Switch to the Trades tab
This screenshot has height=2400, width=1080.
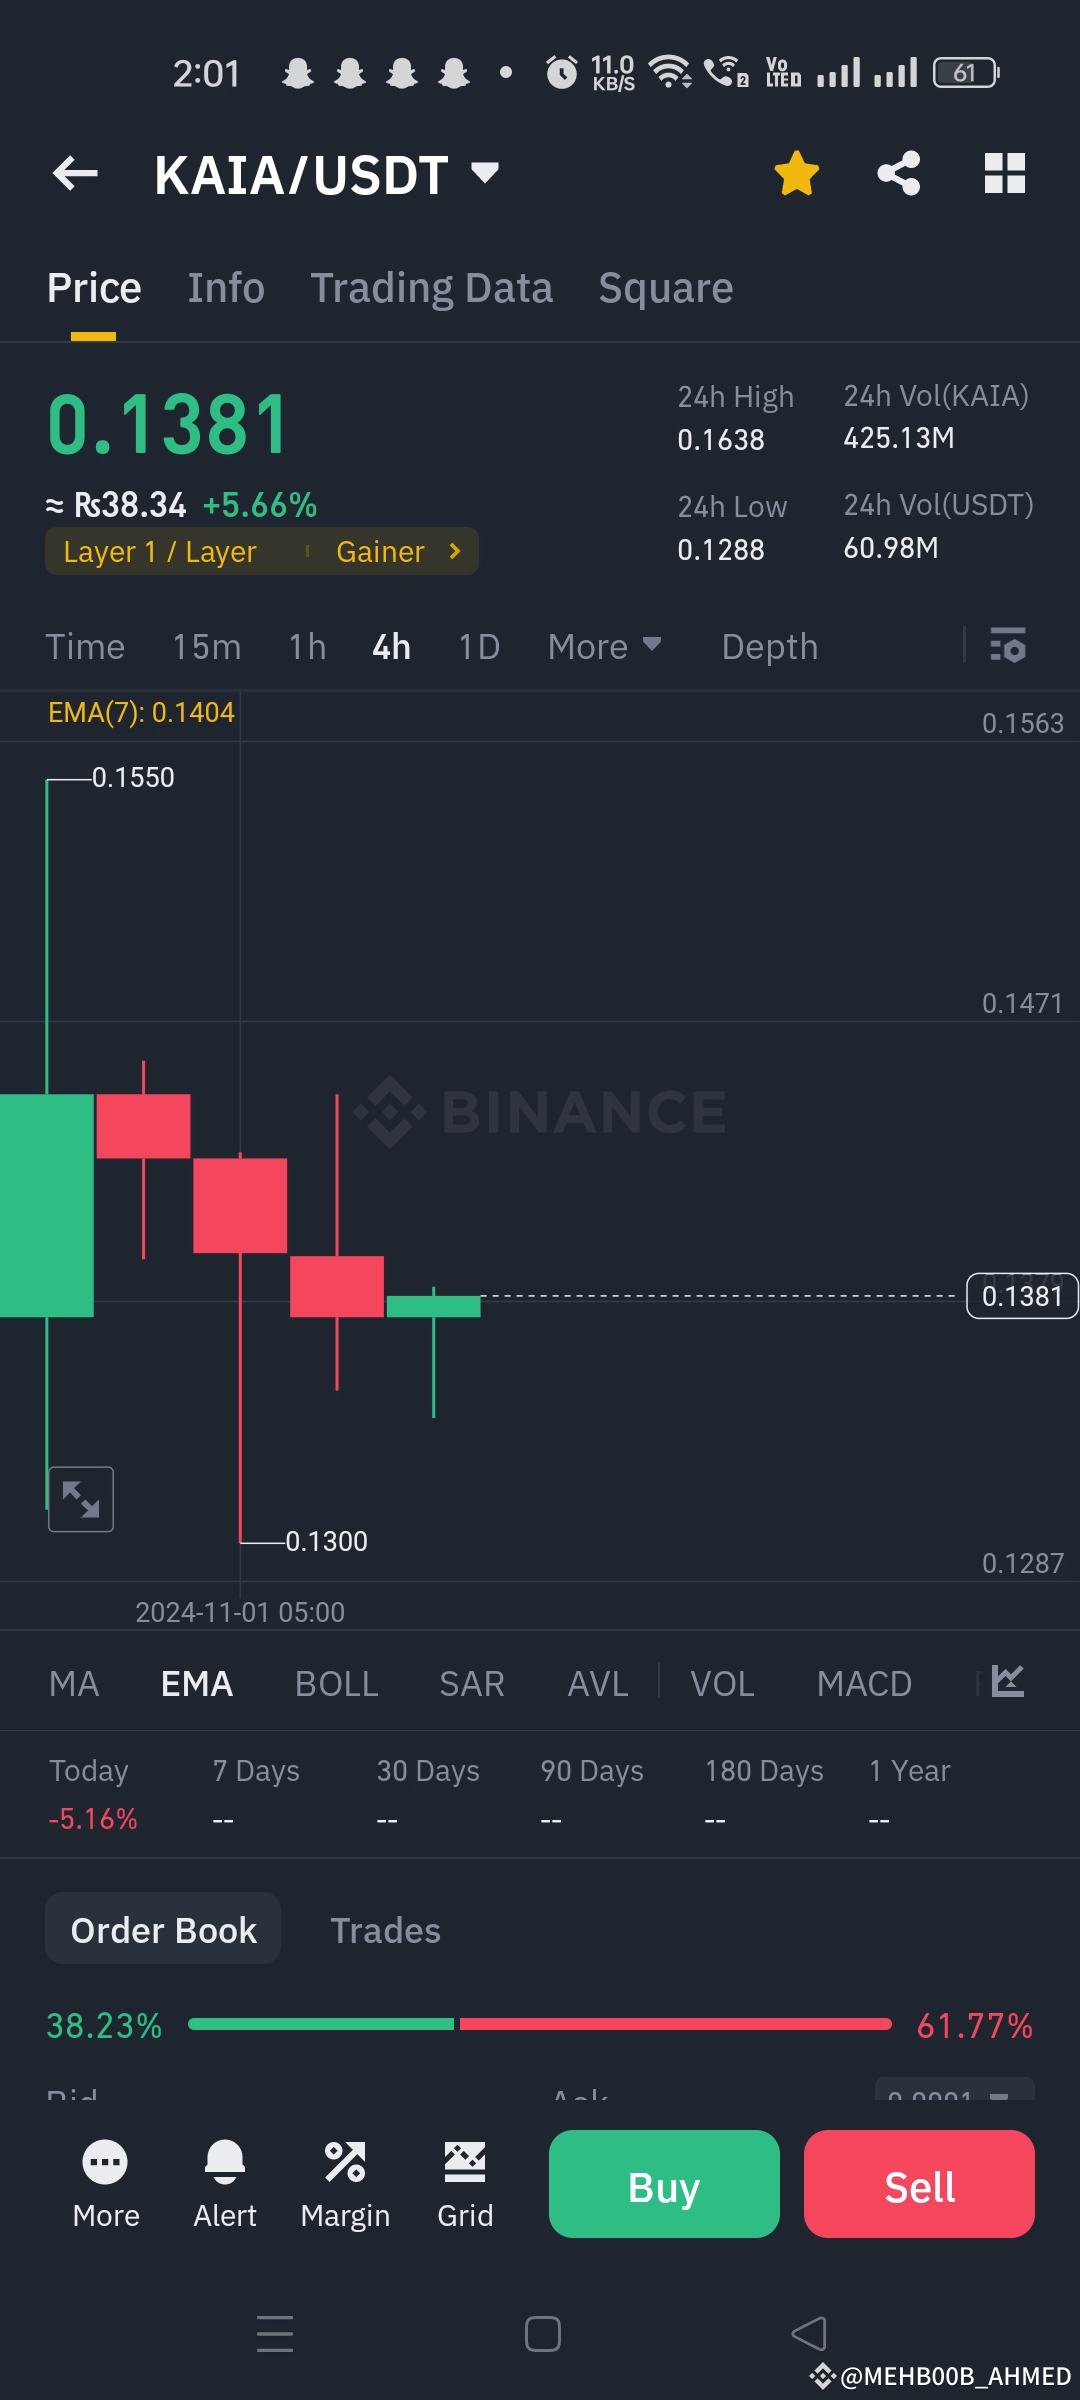386,1930
